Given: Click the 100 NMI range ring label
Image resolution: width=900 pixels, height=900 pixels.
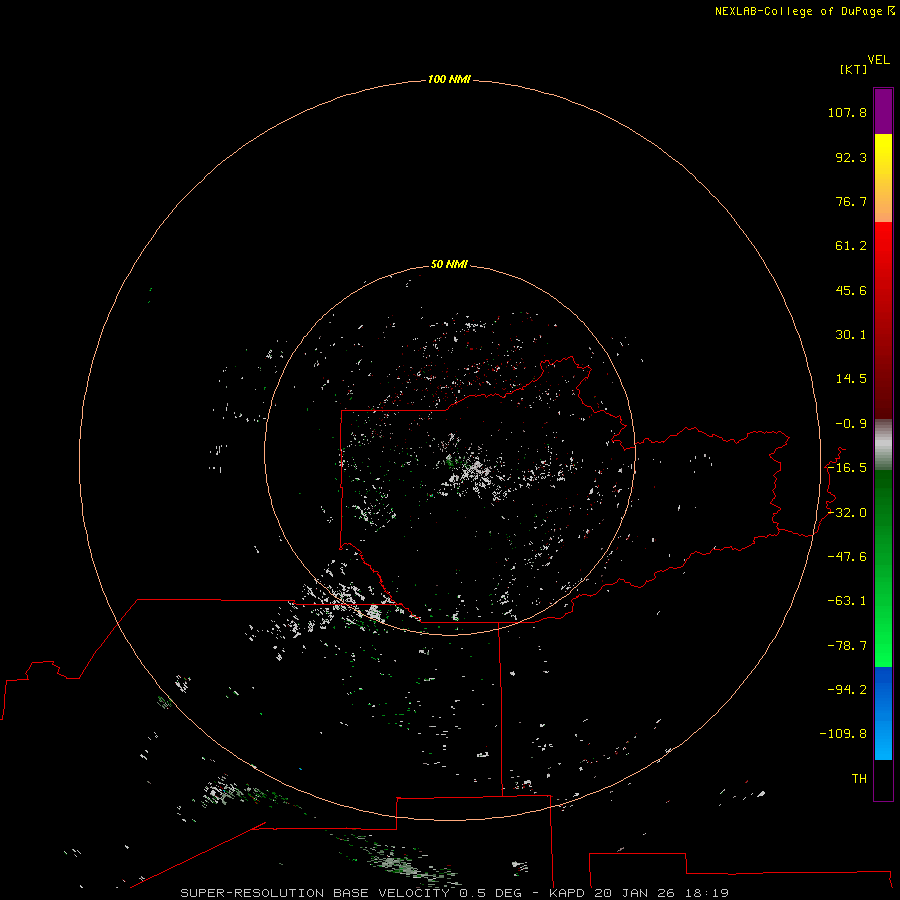Looking at the screenshot, I should [449, 79].
